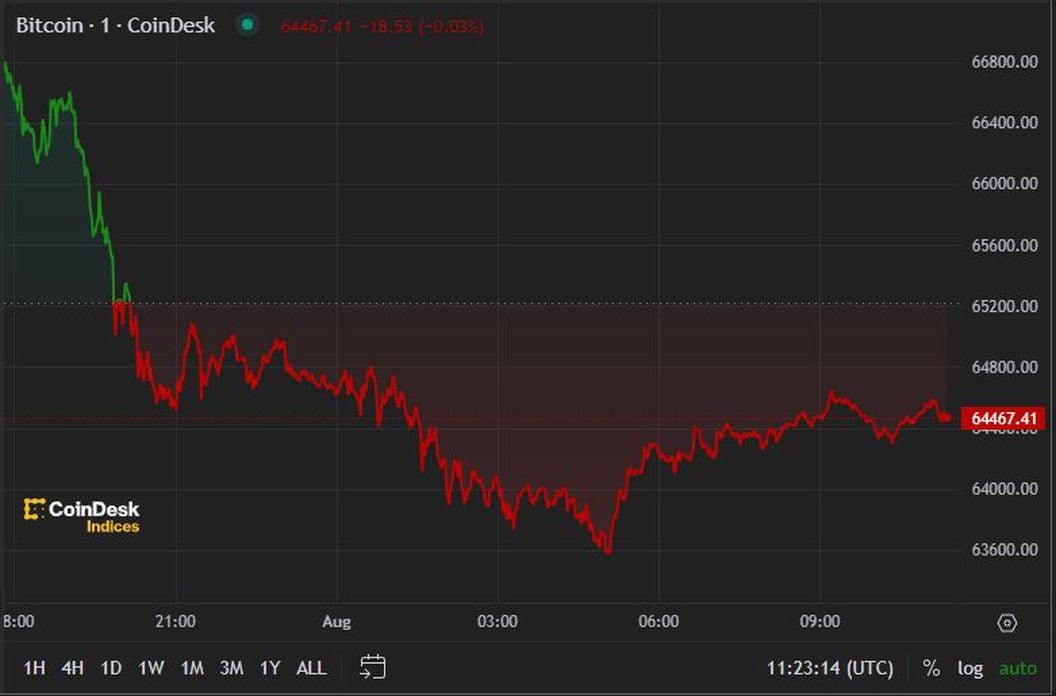Screen dimensions: 1056x696
Task: Select the 1D time range
Action: click(111, 668)
